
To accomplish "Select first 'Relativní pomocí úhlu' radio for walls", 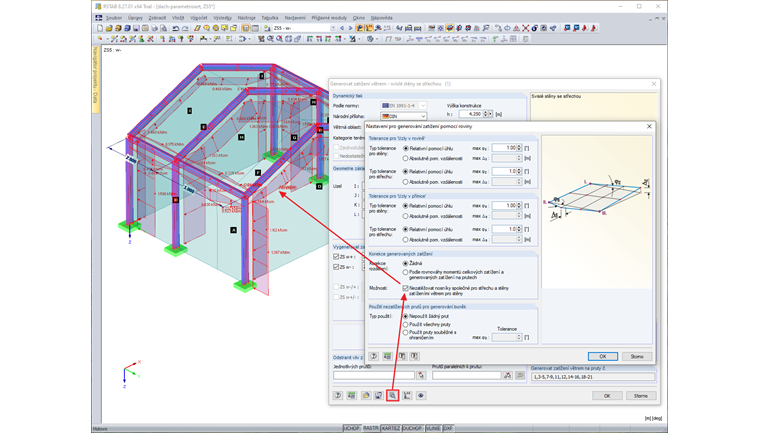I will click(406, 148).
